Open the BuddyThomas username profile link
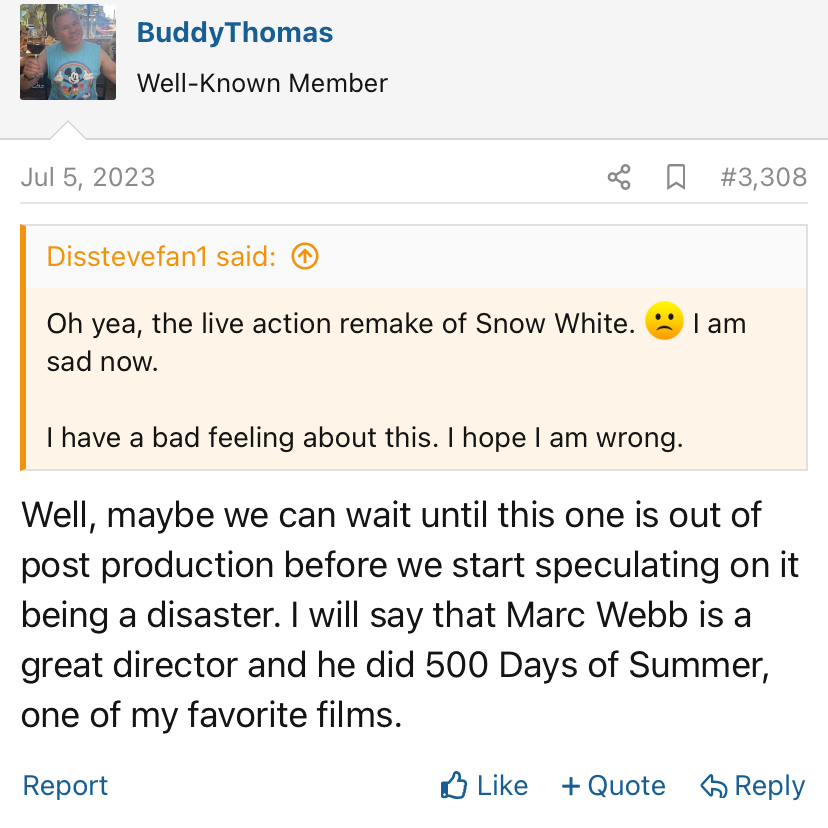This screenshot has height=828, width=828. click(x=235, y=32)
